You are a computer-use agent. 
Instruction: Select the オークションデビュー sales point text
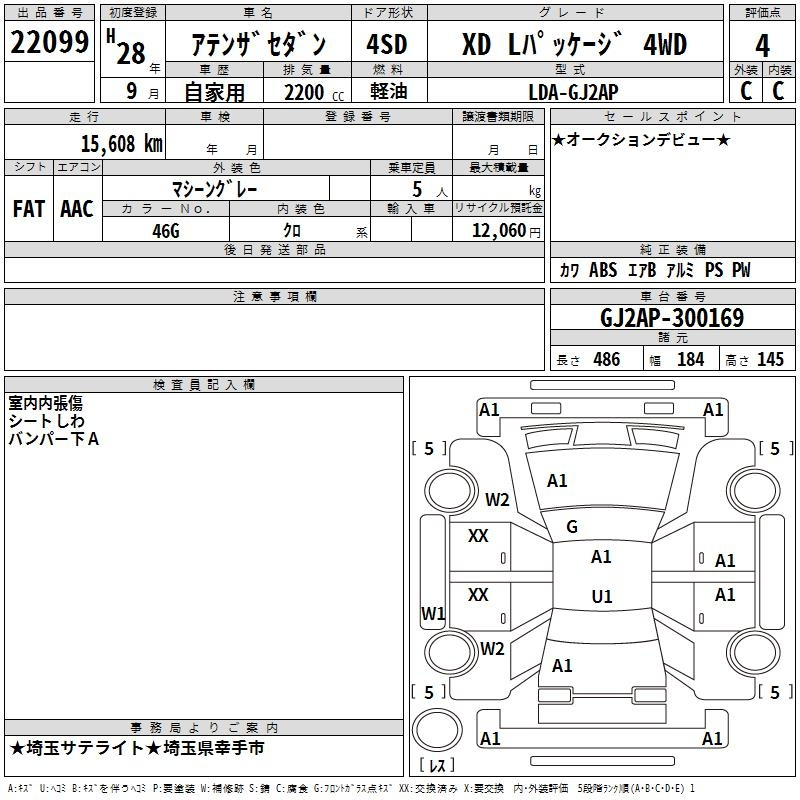[641, 139]
